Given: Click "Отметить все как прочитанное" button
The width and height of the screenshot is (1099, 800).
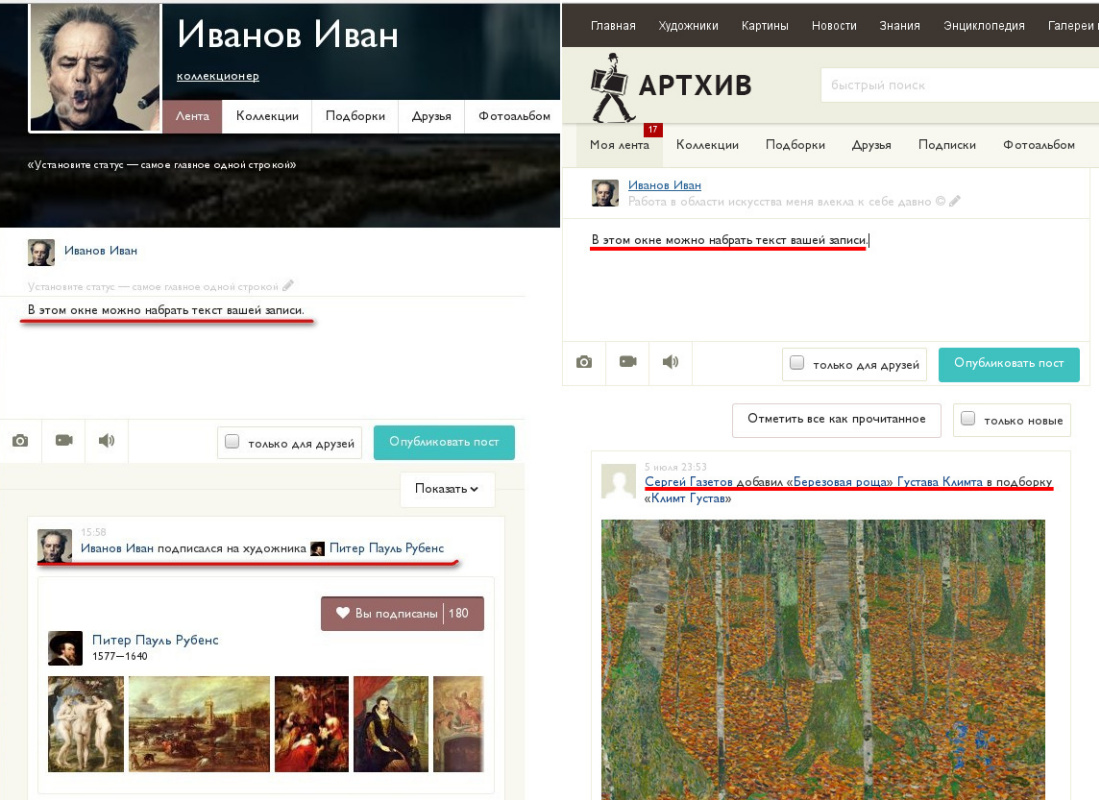Looking at the screenshot, I should point(836,420).
